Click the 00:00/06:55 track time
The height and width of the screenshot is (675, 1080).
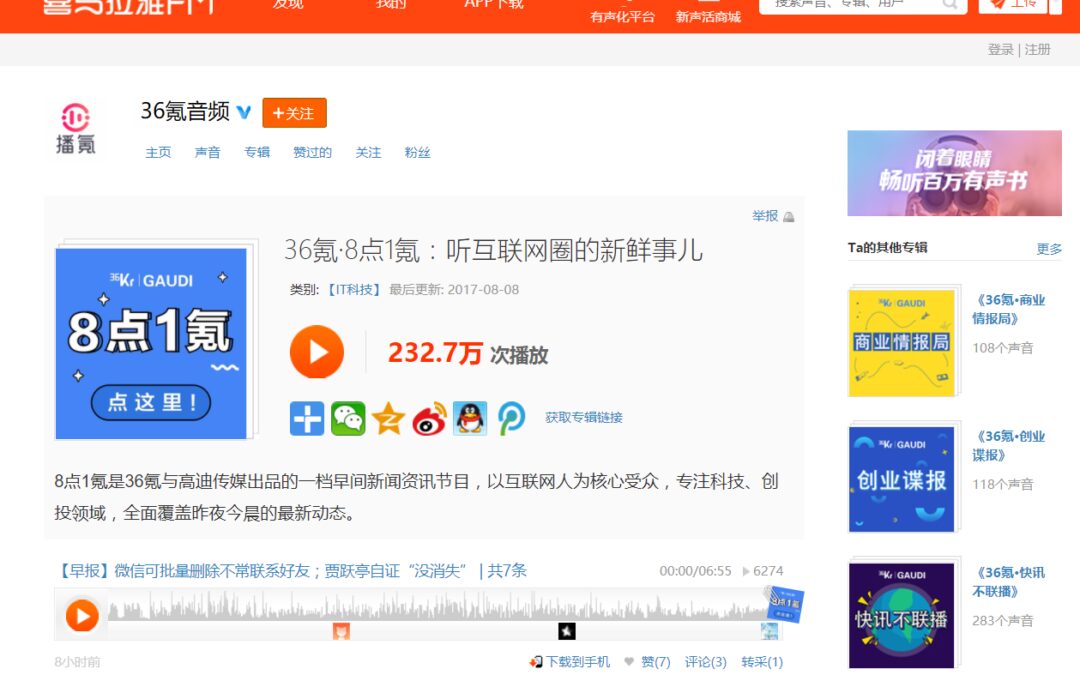695,571
